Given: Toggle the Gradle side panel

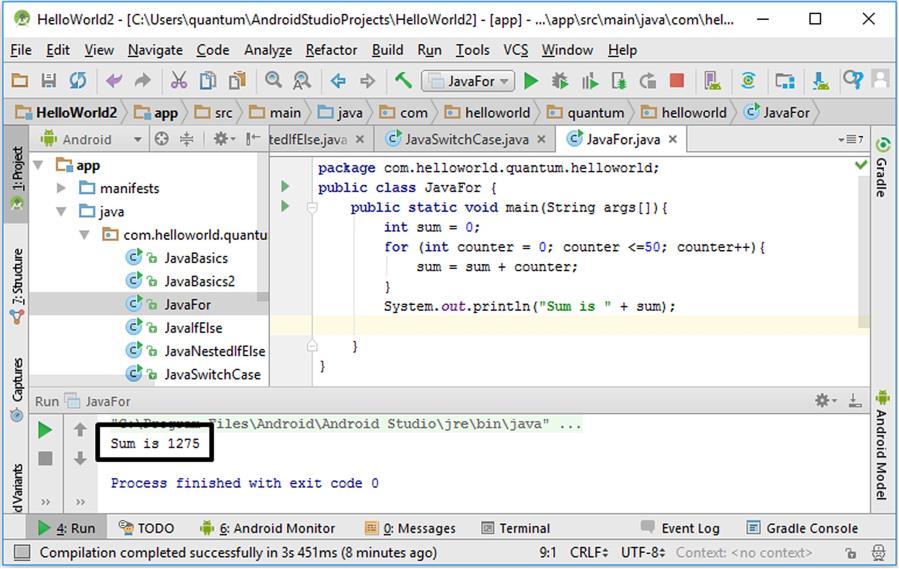Looking at the screenshot, I should [882, 167].
